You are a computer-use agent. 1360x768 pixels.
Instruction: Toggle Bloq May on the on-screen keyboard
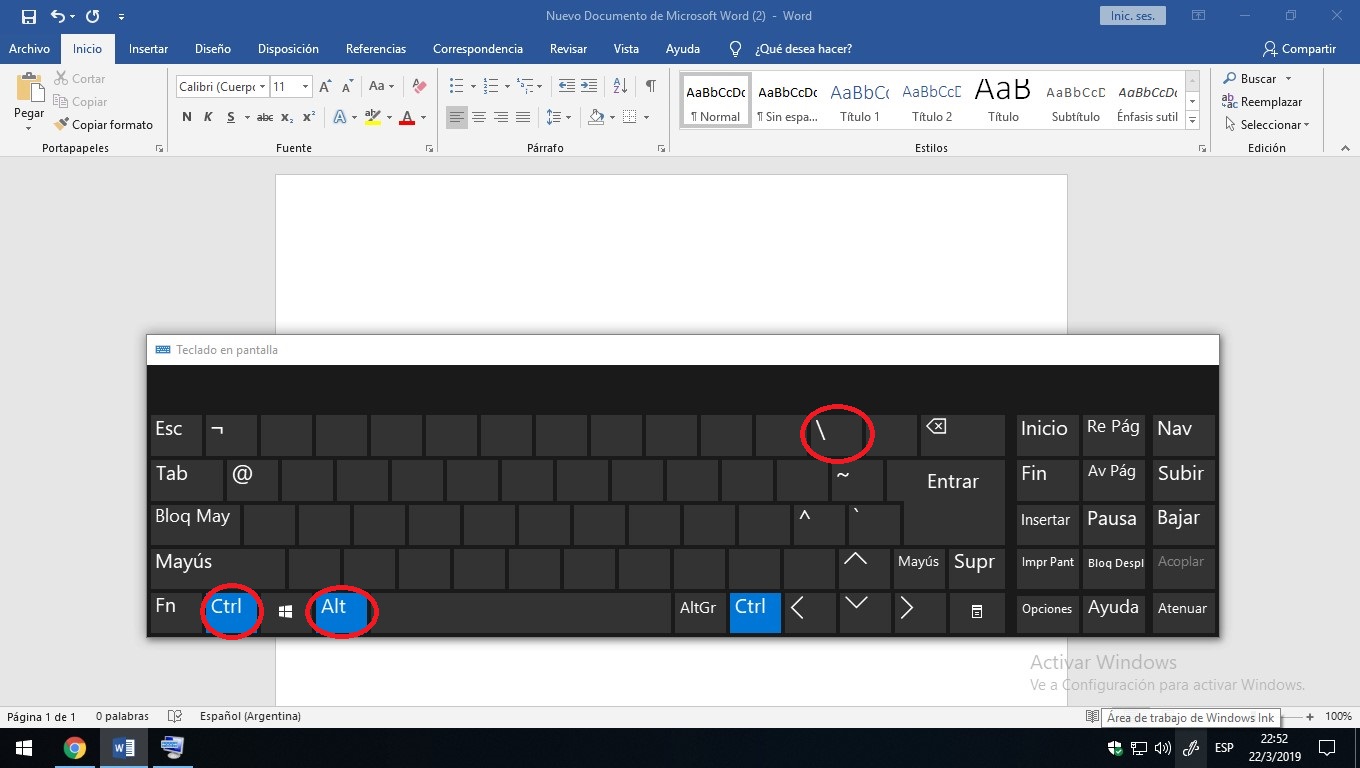pyautogui.click(x=196, y=524)
